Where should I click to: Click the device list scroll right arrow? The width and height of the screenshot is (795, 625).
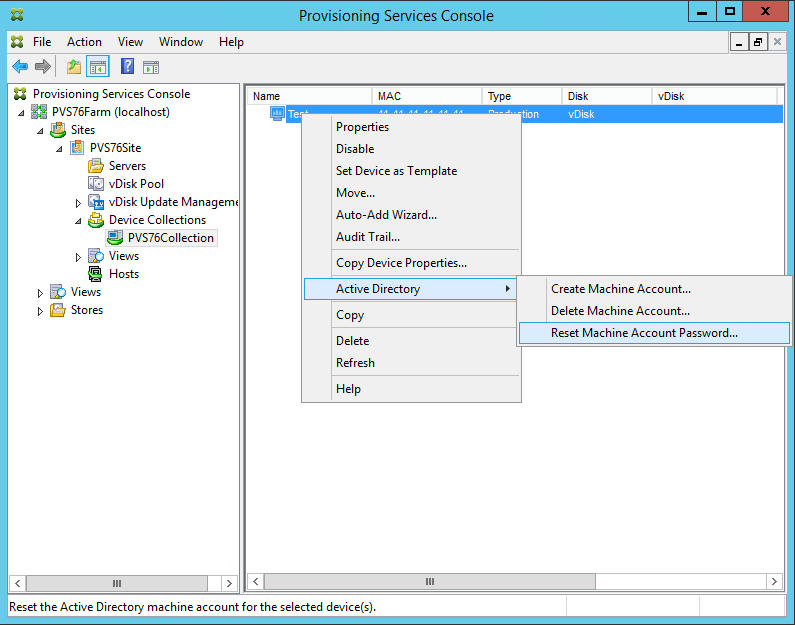tap(774, 581)
